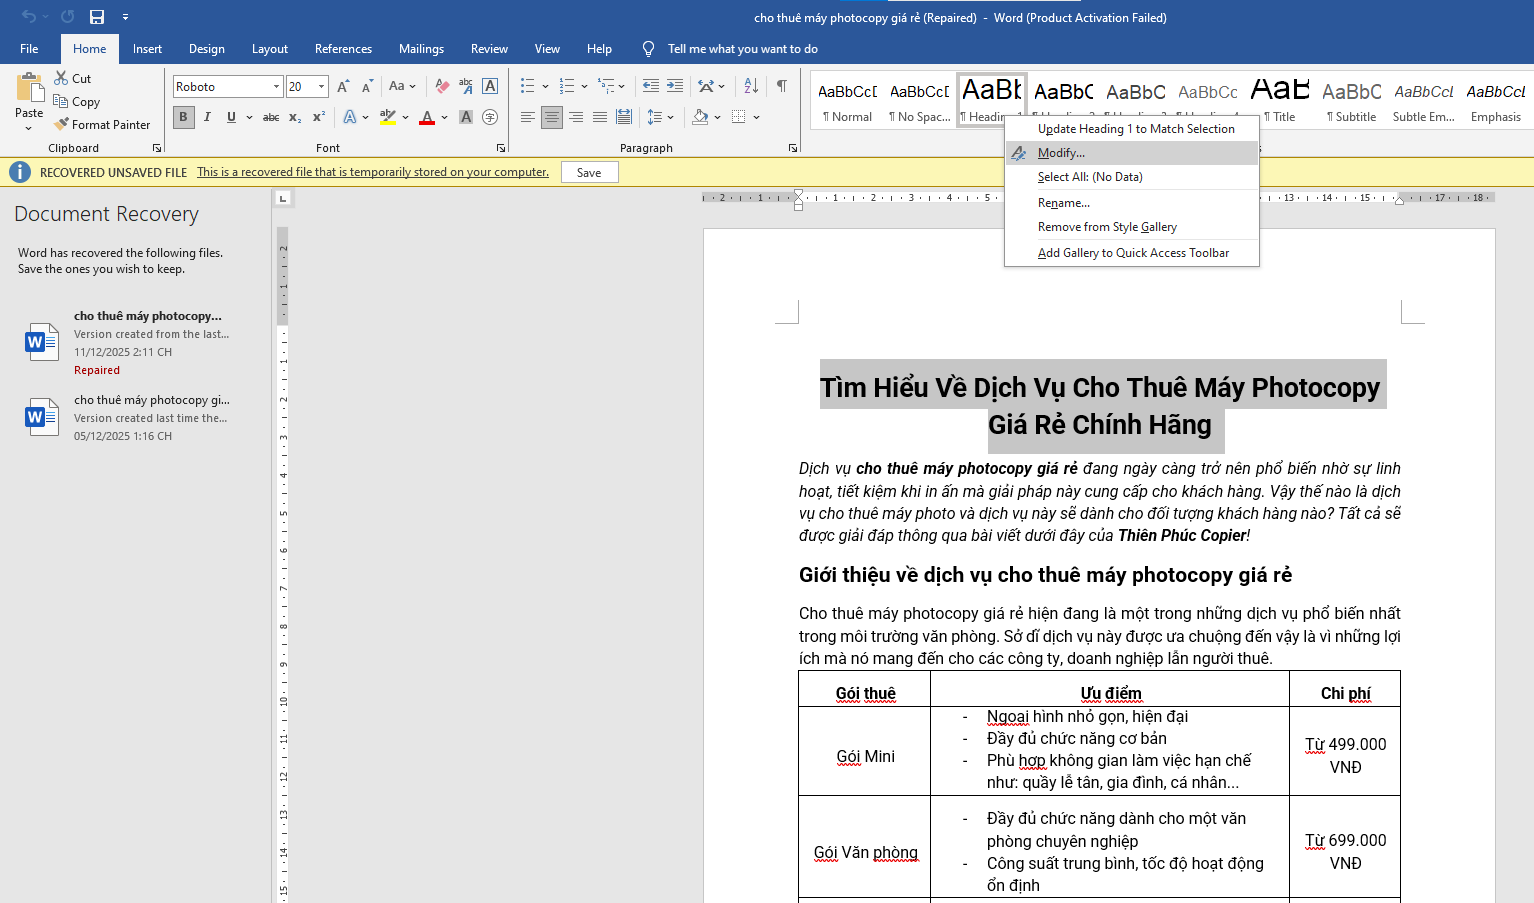
Task: Click Save in the recovered file bar
Action: (589, 171)
